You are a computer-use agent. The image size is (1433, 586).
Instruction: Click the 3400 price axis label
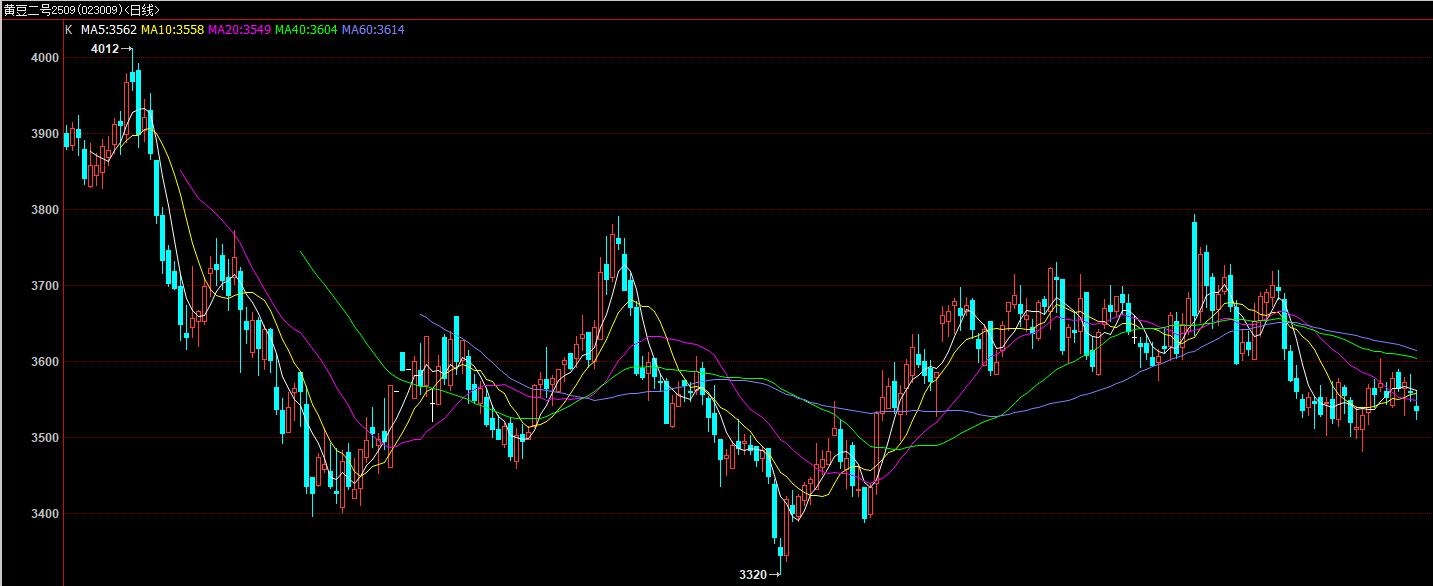tap(45, 514)
